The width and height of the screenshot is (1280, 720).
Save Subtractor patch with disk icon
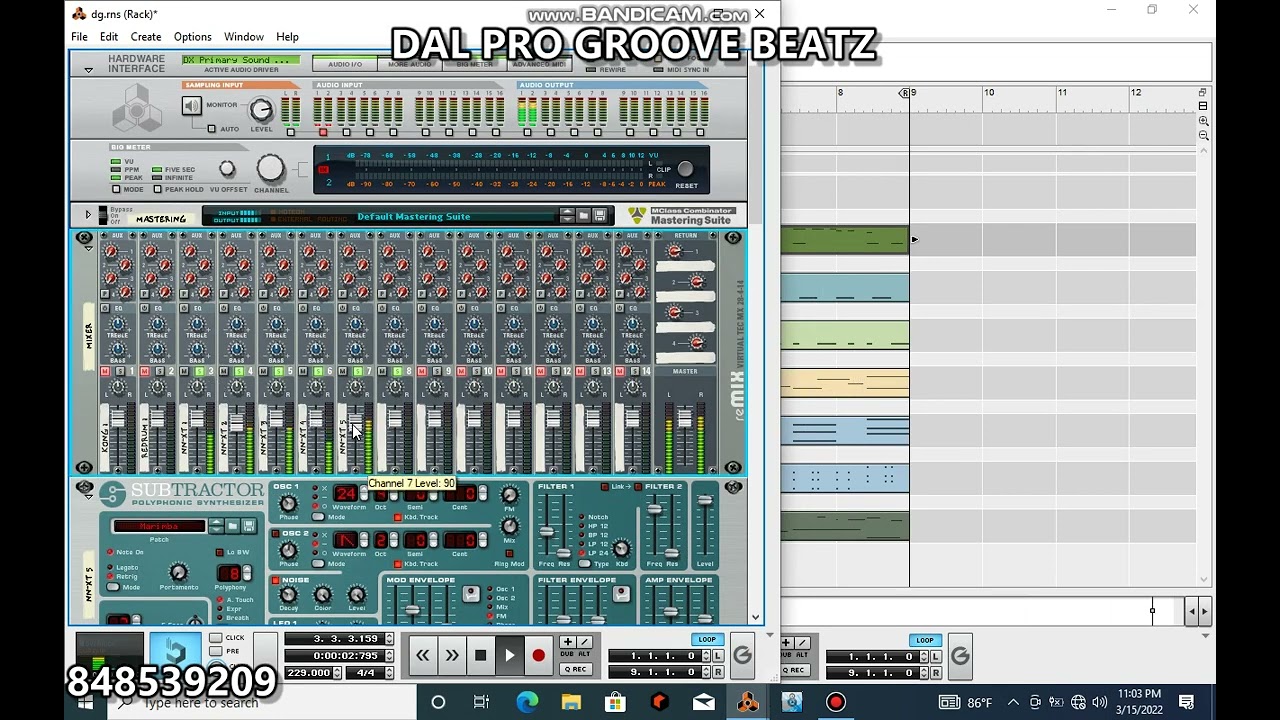coord(249,526)
